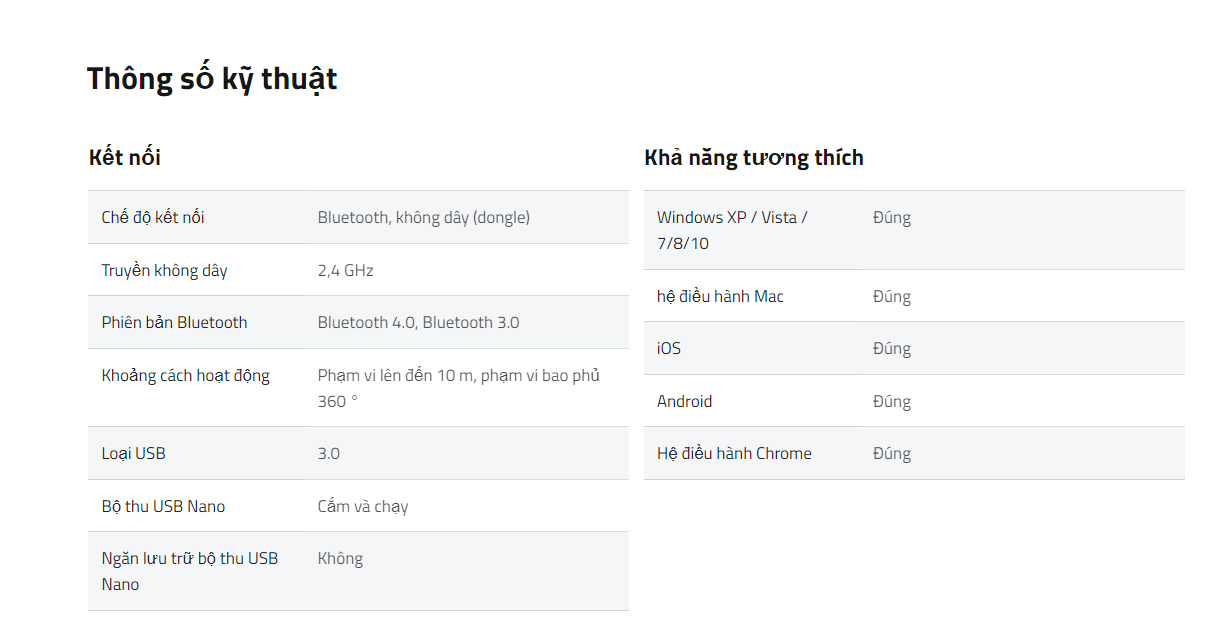Select the '2,4 GHz' value text
The width and height of the screenshot is (1230, 644).
tap(346, 270)
